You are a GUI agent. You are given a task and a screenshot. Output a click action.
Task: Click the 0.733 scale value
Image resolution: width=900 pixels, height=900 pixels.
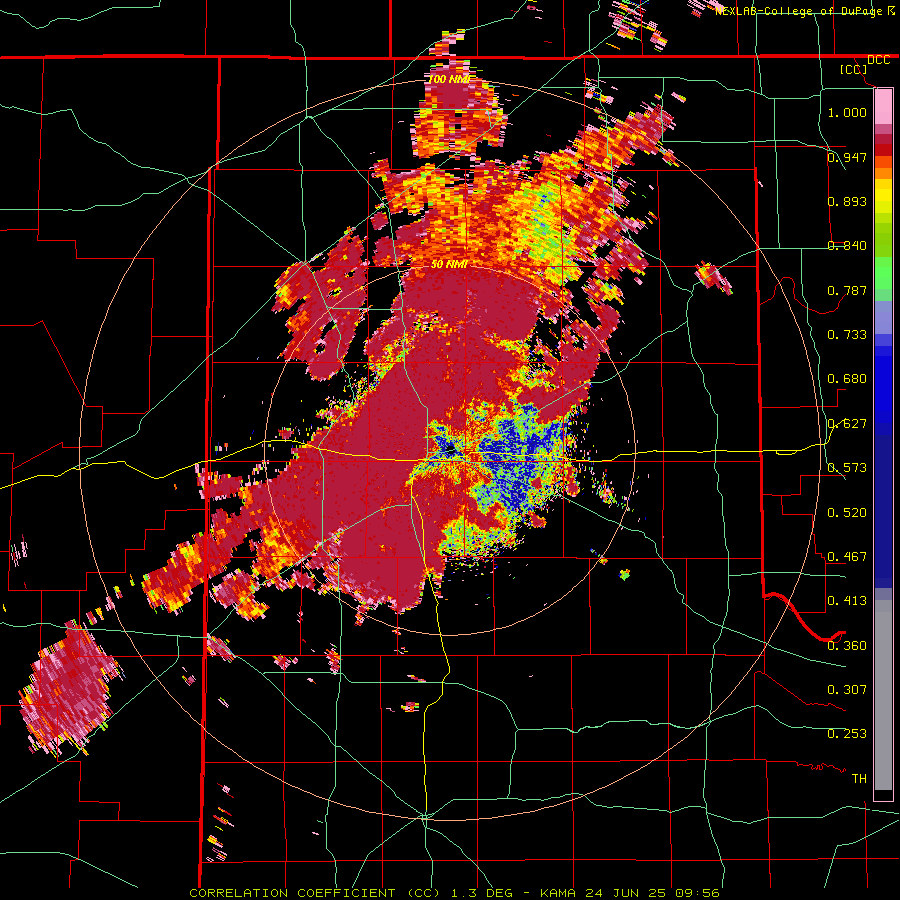[x=847, y=335]
